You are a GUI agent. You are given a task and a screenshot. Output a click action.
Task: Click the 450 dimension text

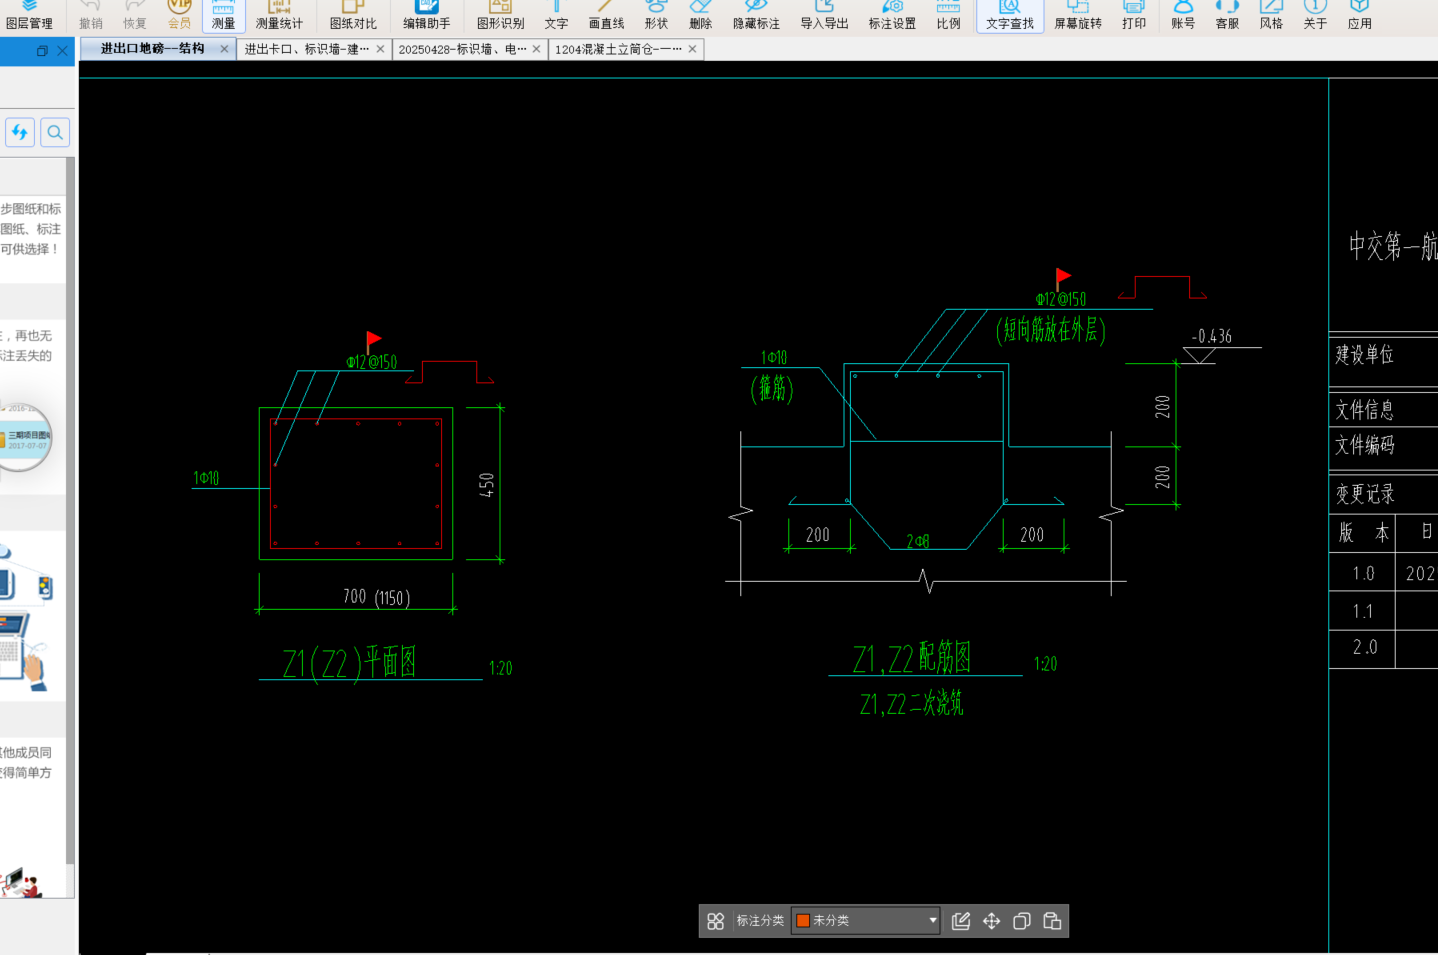[487, 485]
